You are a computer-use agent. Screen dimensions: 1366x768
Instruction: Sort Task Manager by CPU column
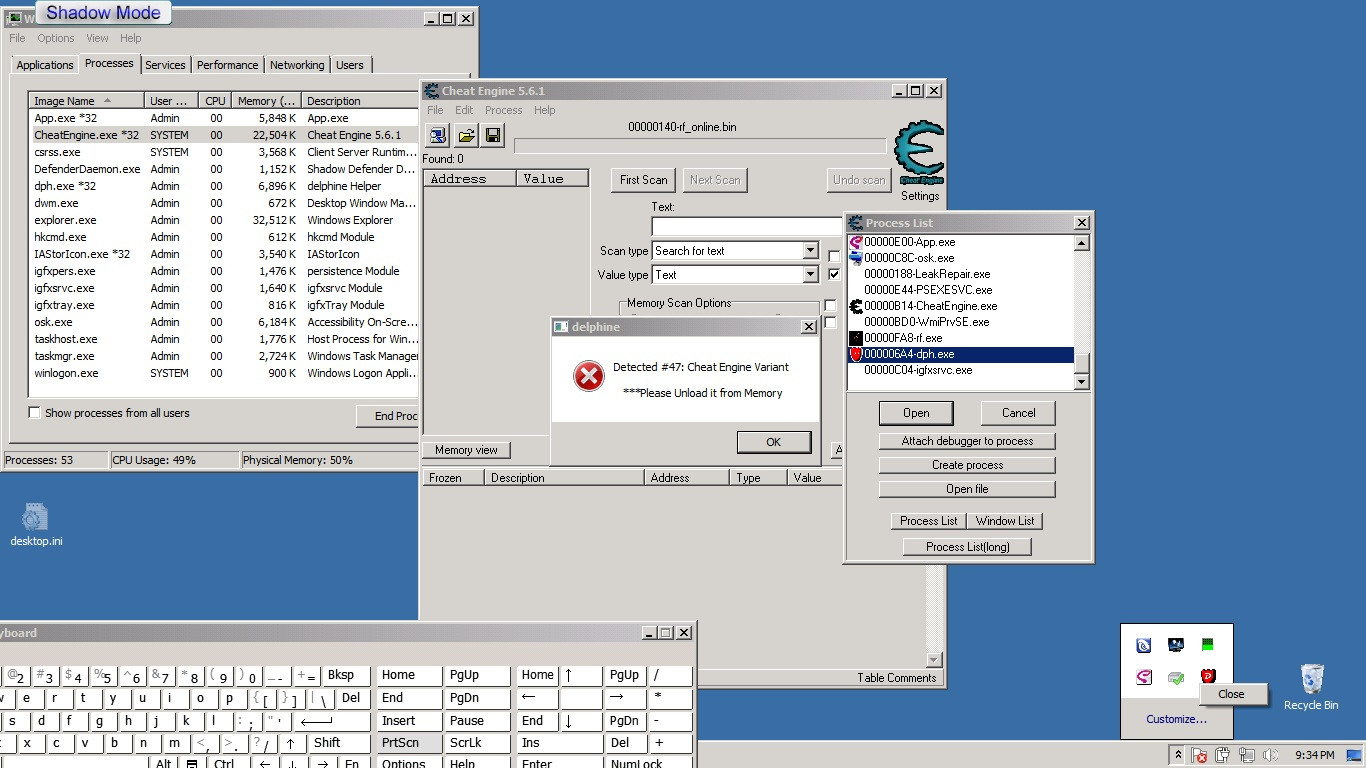[x=215, y=101]
